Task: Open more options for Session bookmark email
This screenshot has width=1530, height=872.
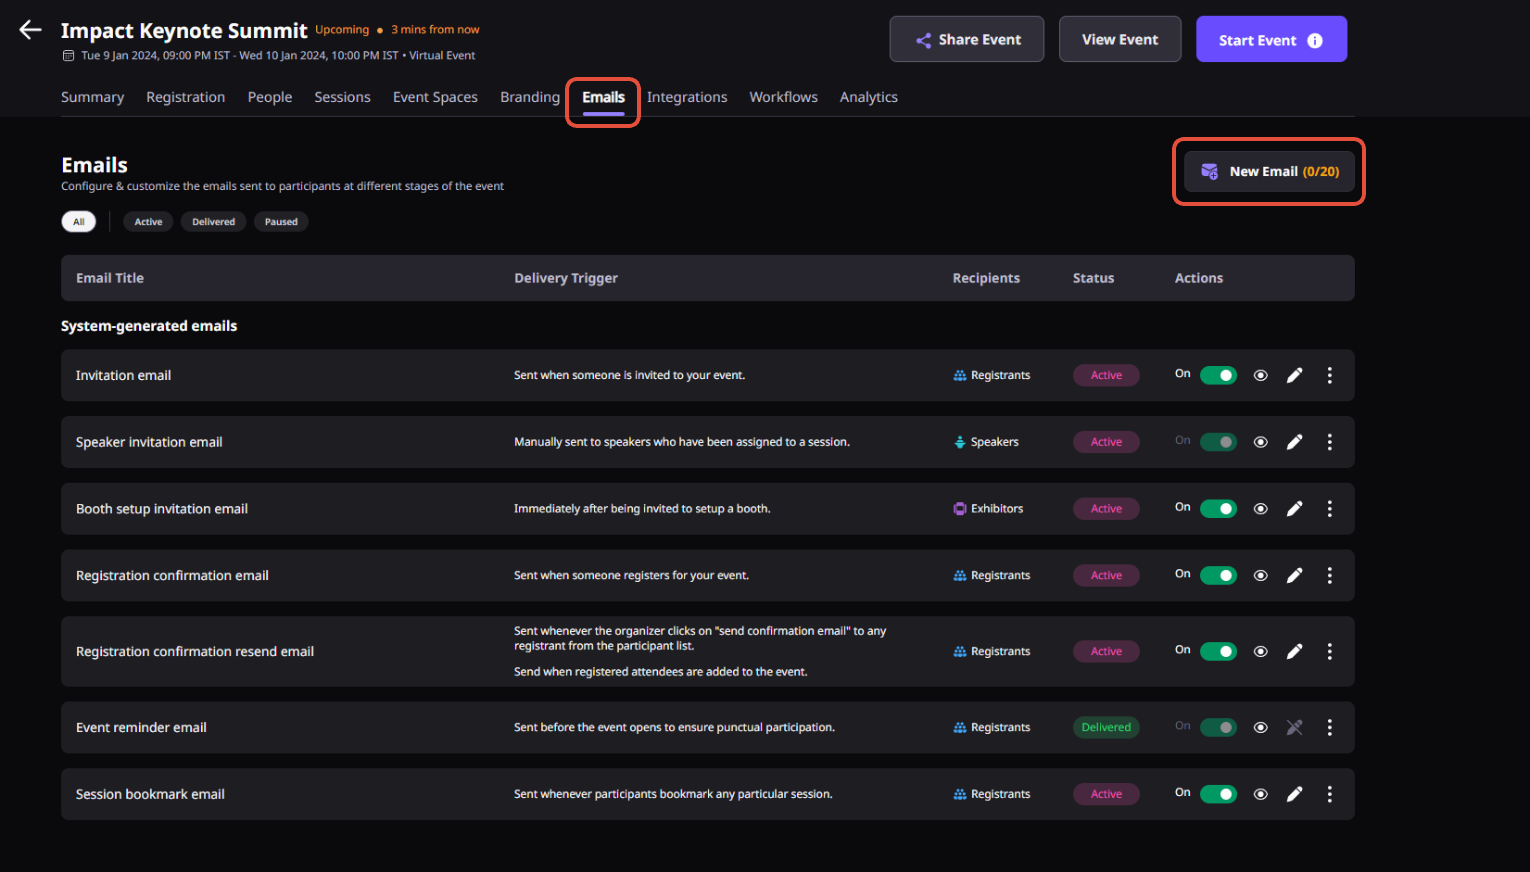Action: (x=1329, y=794)
